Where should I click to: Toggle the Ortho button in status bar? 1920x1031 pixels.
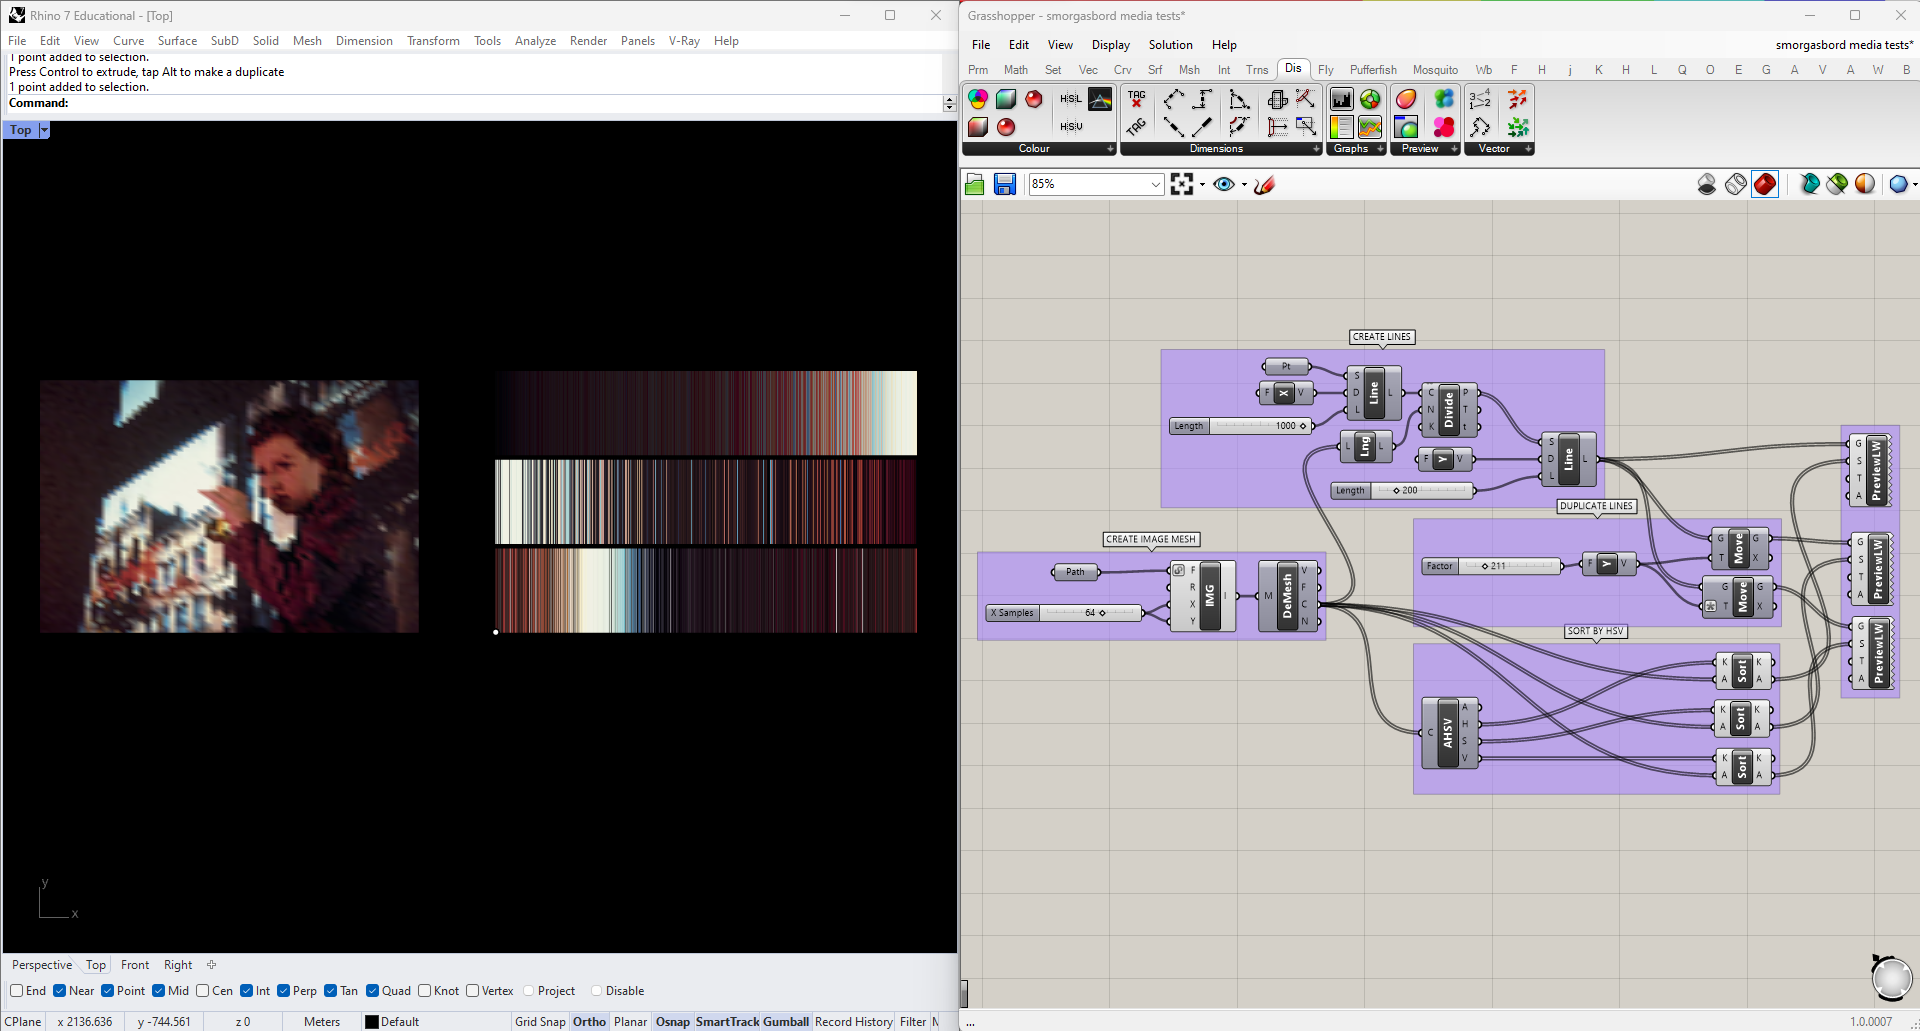589,1021
